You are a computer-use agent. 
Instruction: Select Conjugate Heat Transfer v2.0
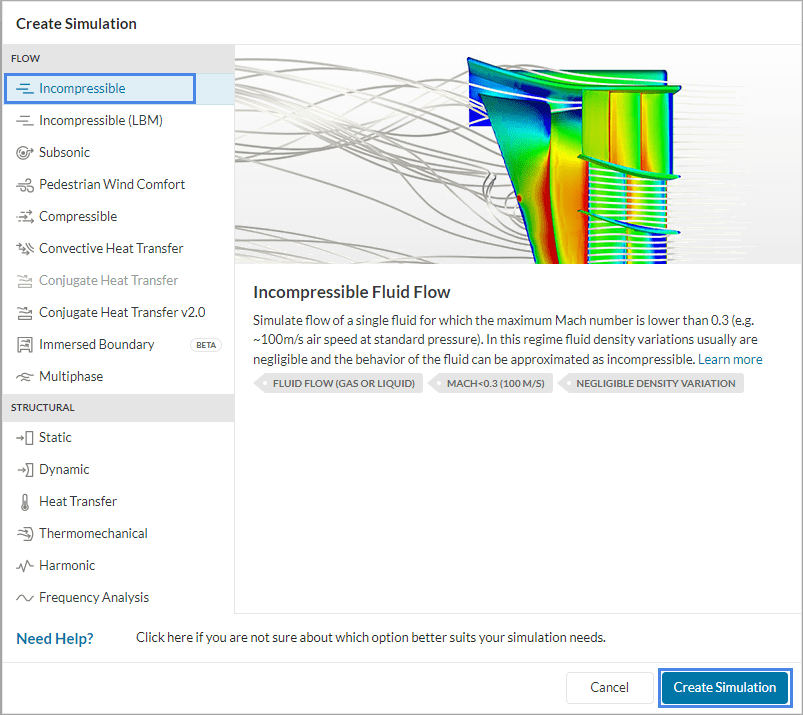click(121, 313)
